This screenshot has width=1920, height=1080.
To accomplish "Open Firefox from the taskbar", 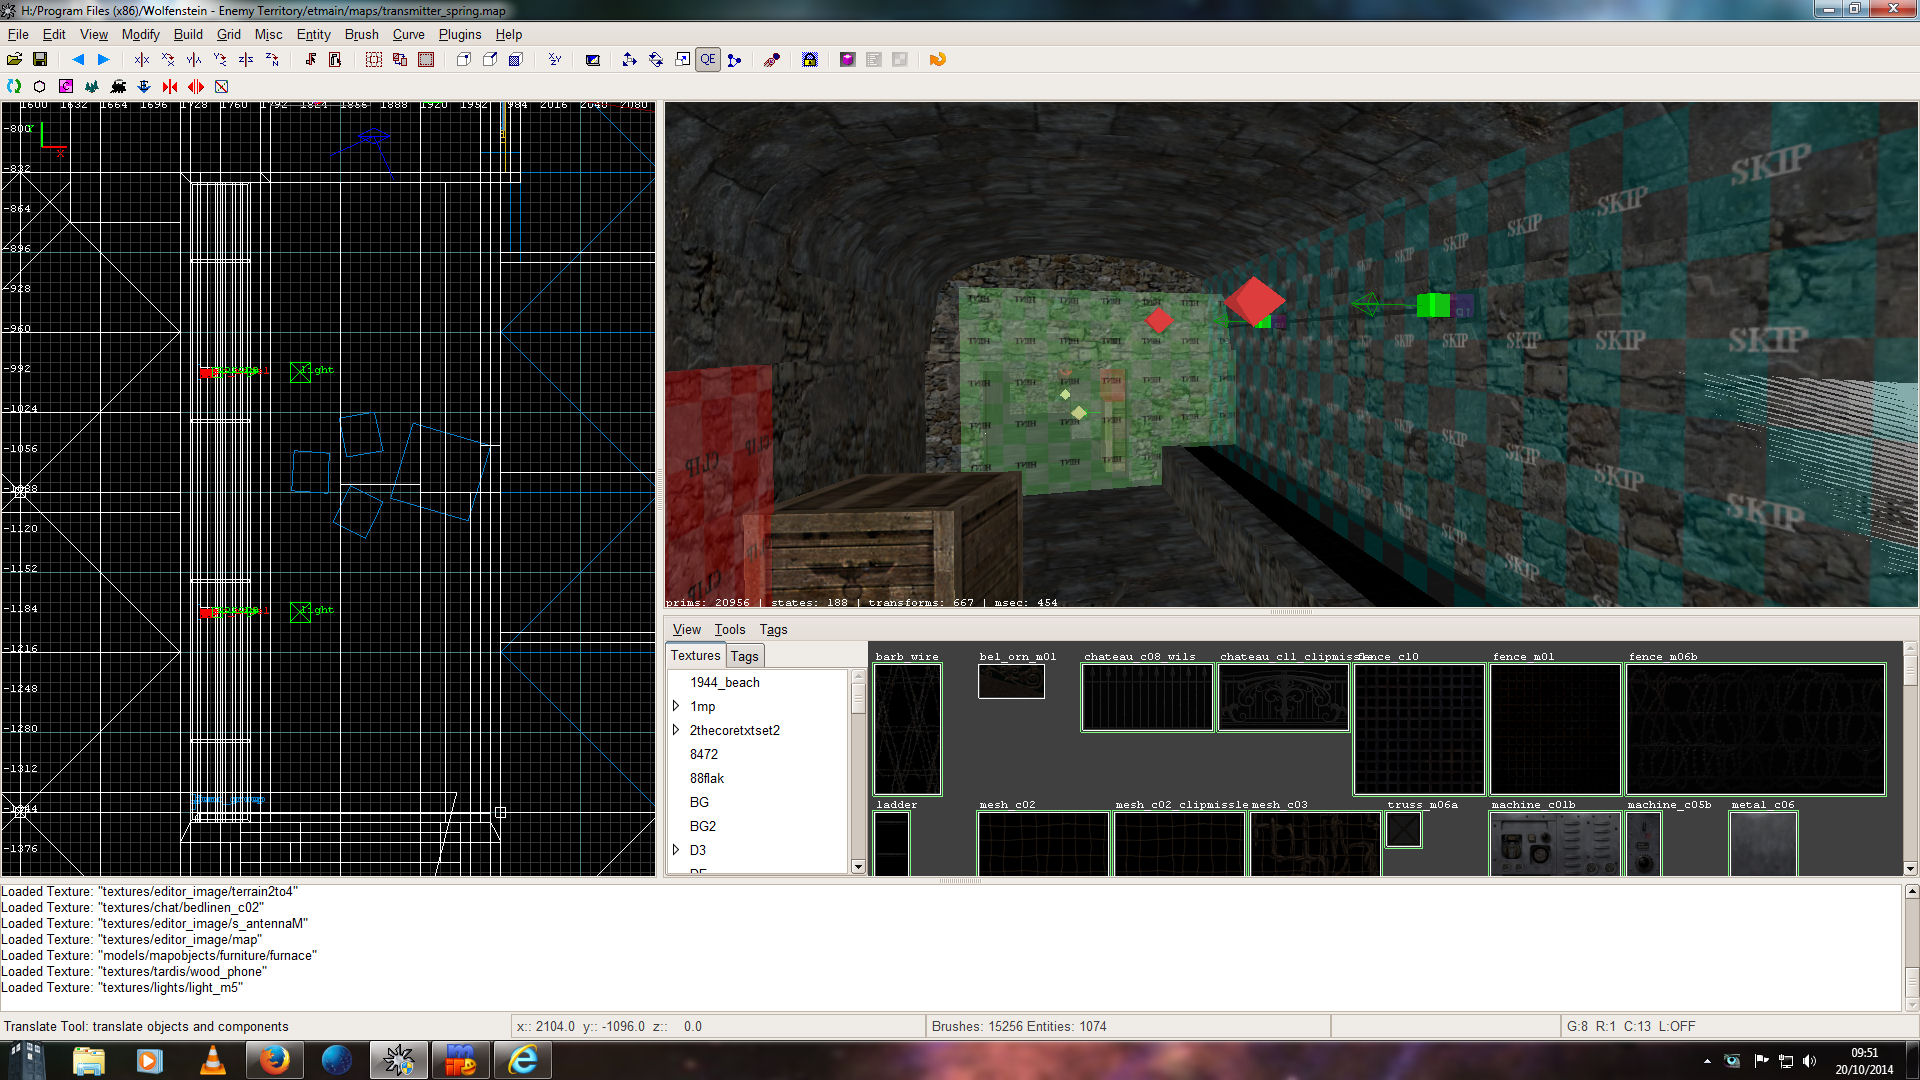I will point(274,1060).
